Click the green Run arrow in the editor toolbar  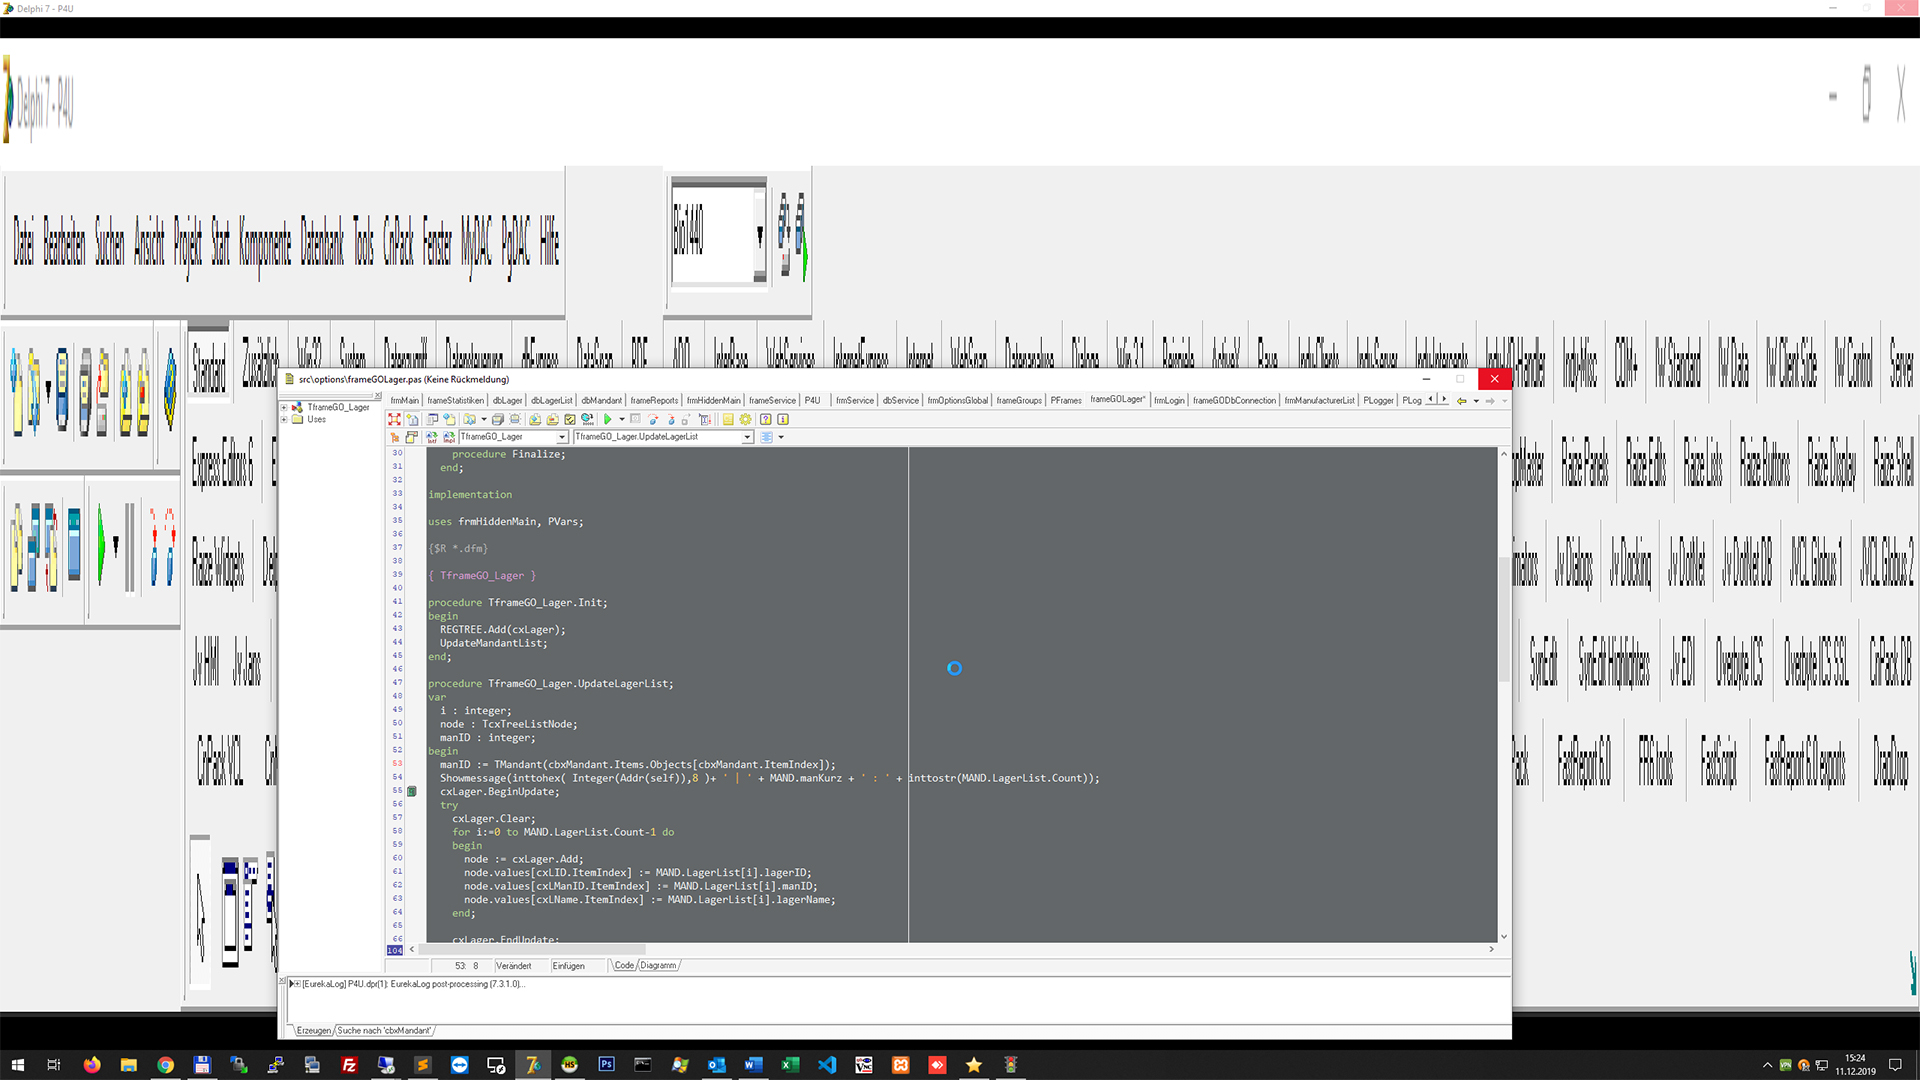607,419
